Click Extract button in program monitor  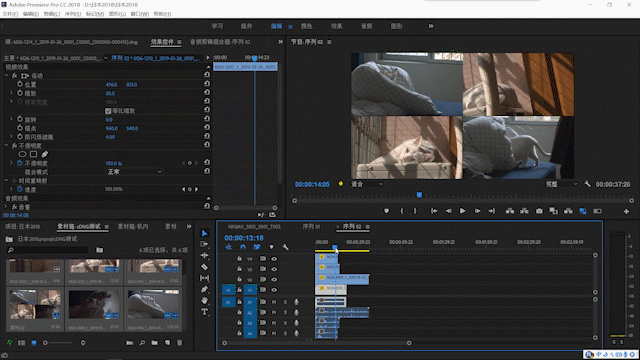point(524,211)
